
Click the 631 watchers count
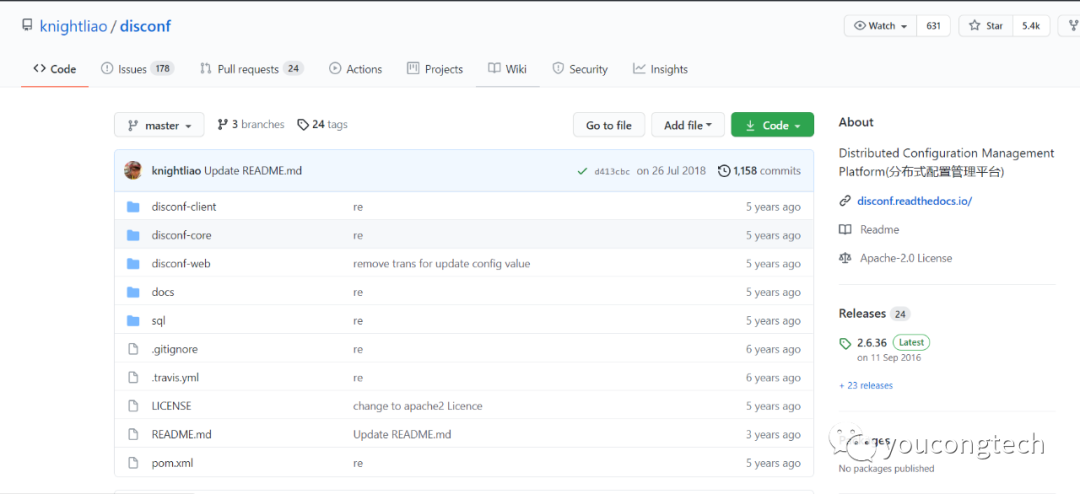point(933,26)
